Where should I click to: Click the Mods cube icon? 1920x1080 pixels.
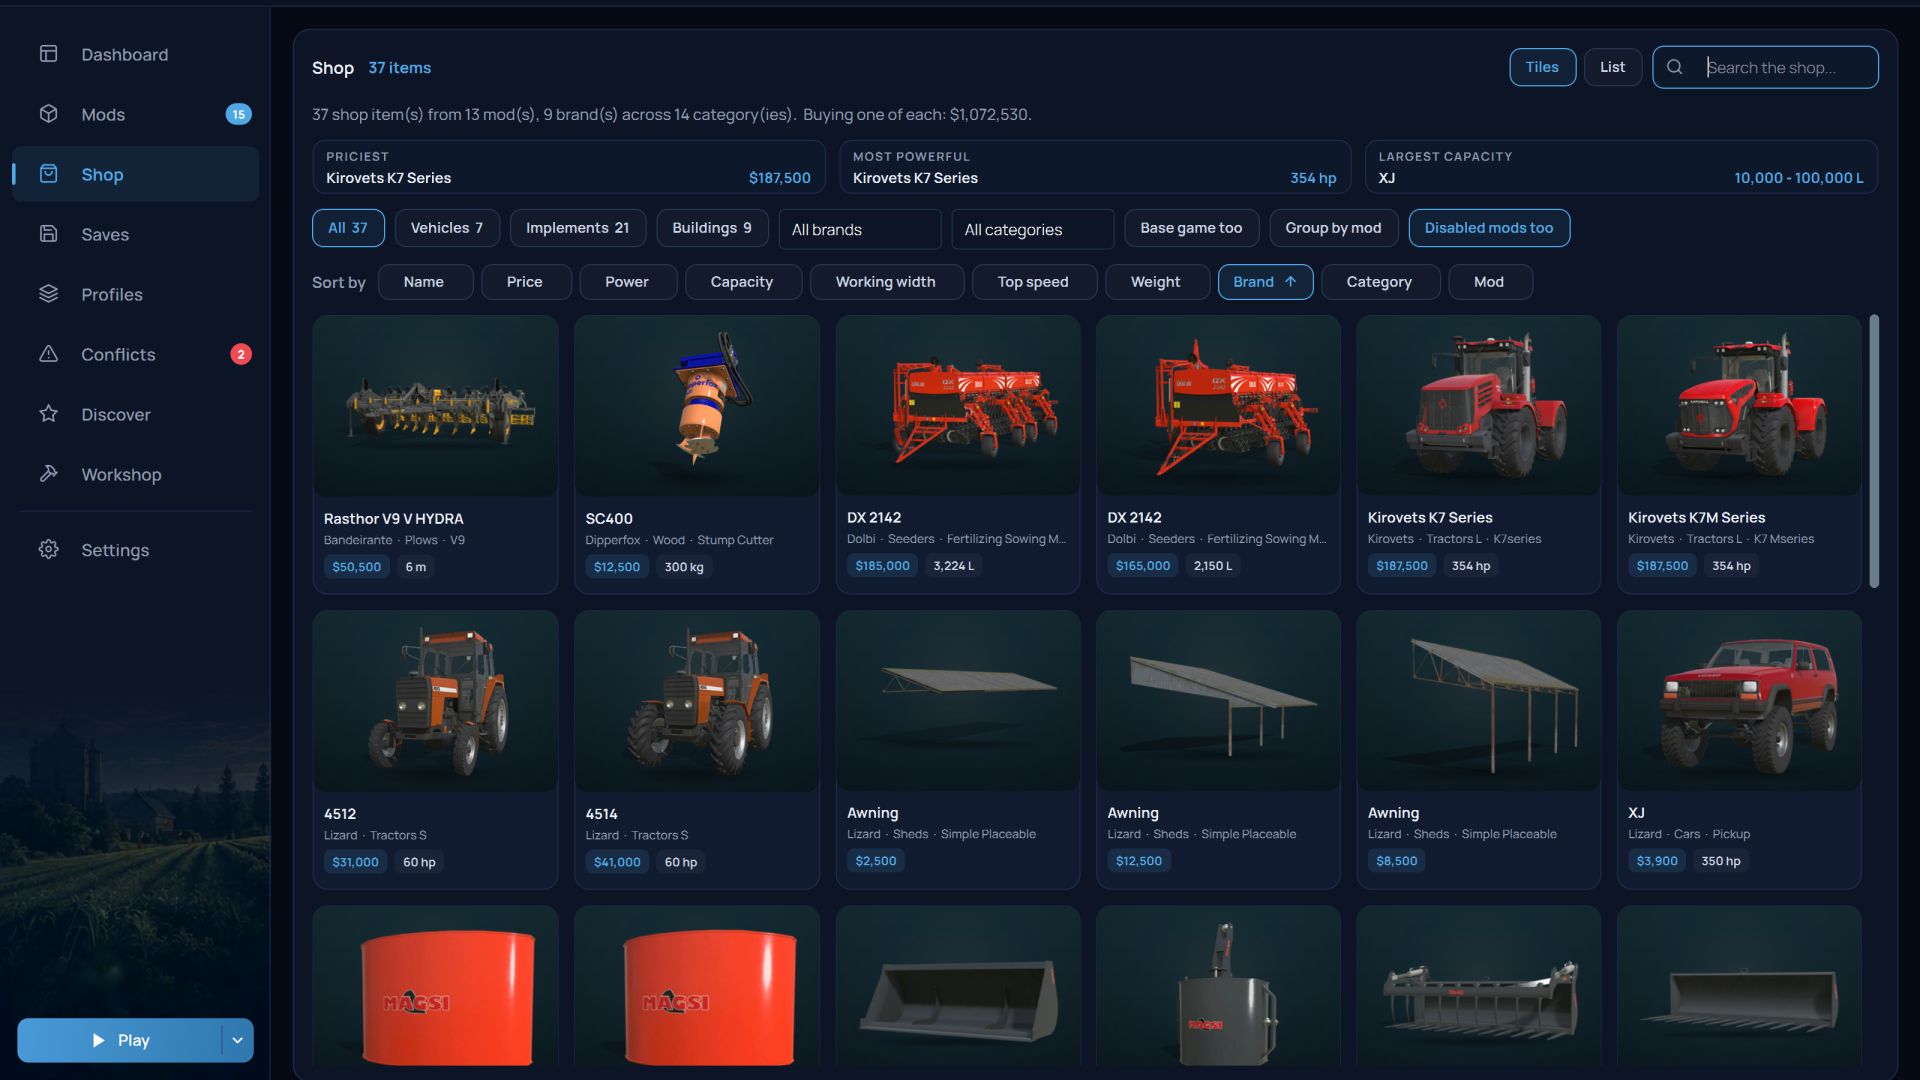pos(48,114)
